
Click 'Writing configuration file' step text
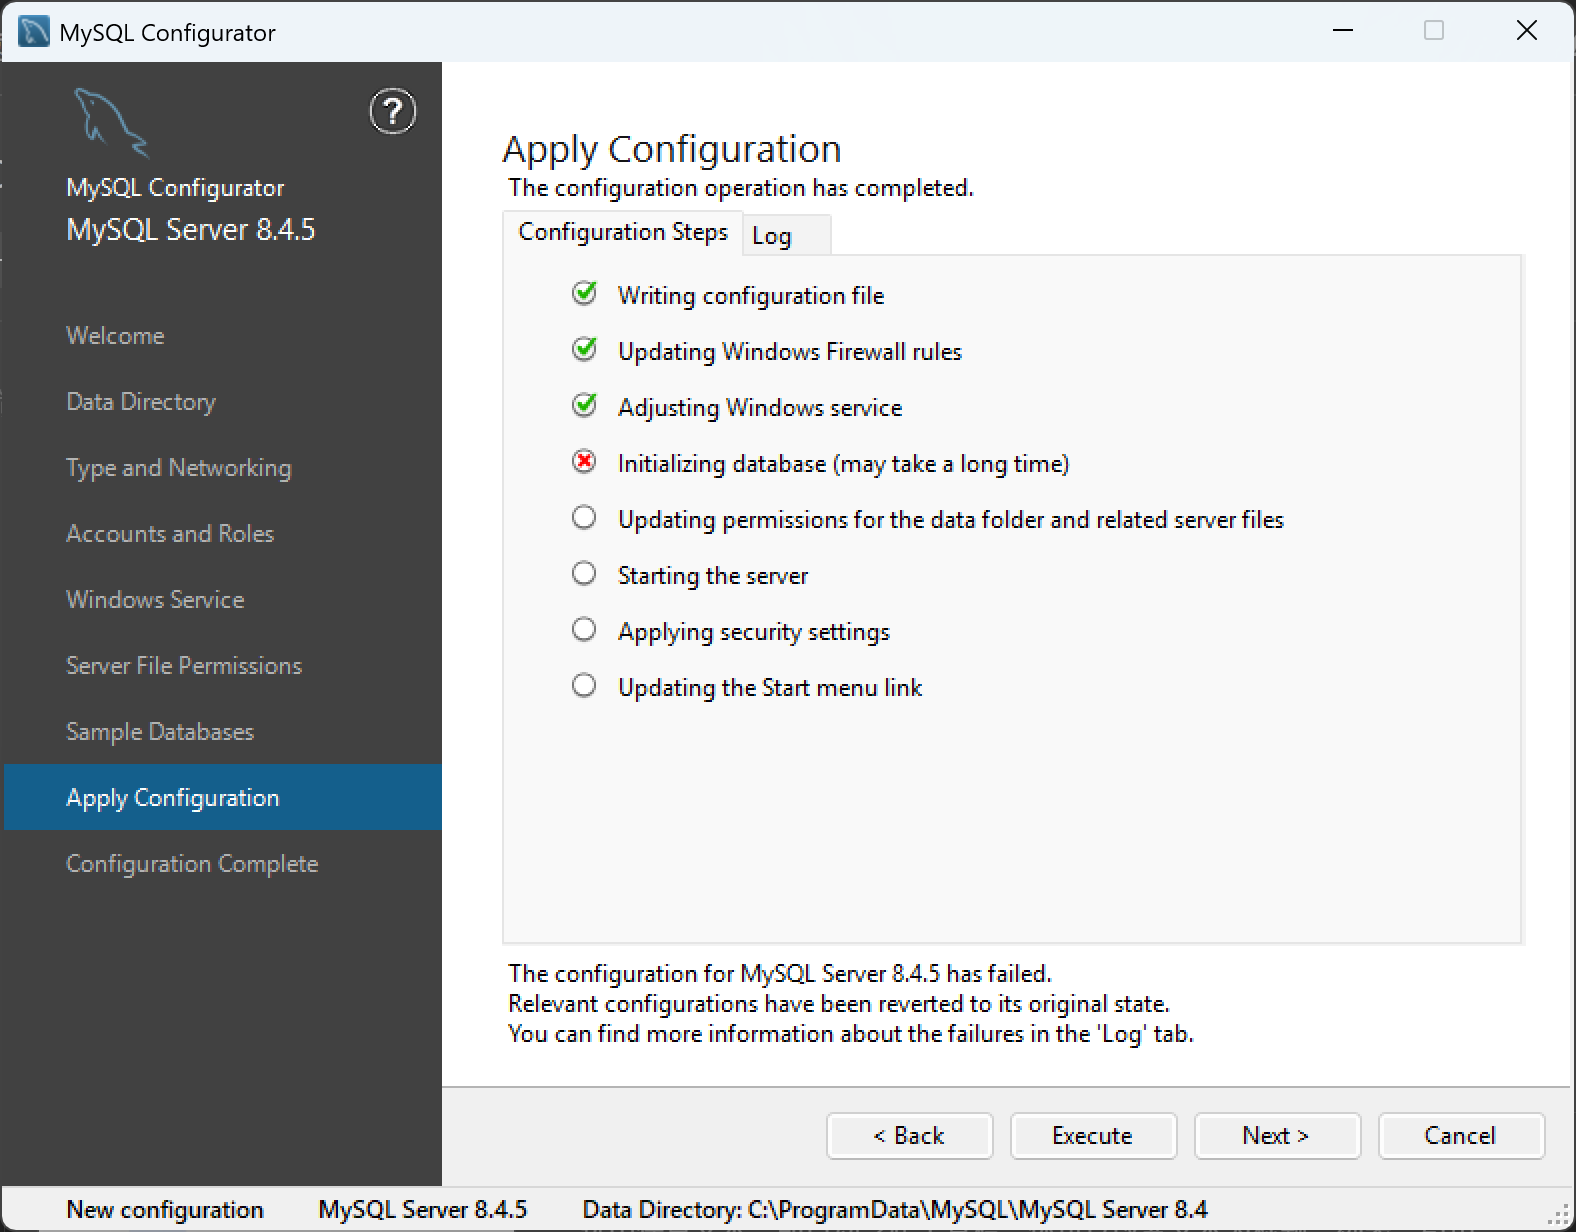click(751, 296)
